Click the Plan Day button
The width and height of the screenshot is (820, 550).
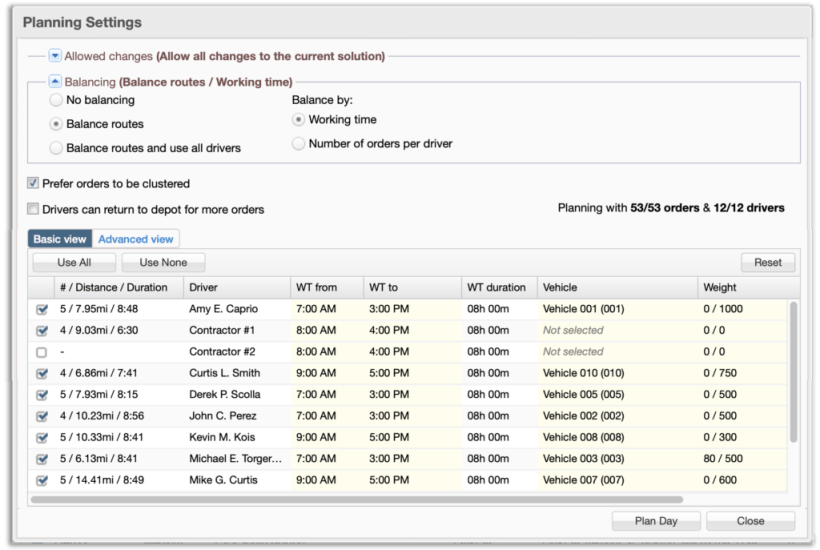click(x=655, y=521)
